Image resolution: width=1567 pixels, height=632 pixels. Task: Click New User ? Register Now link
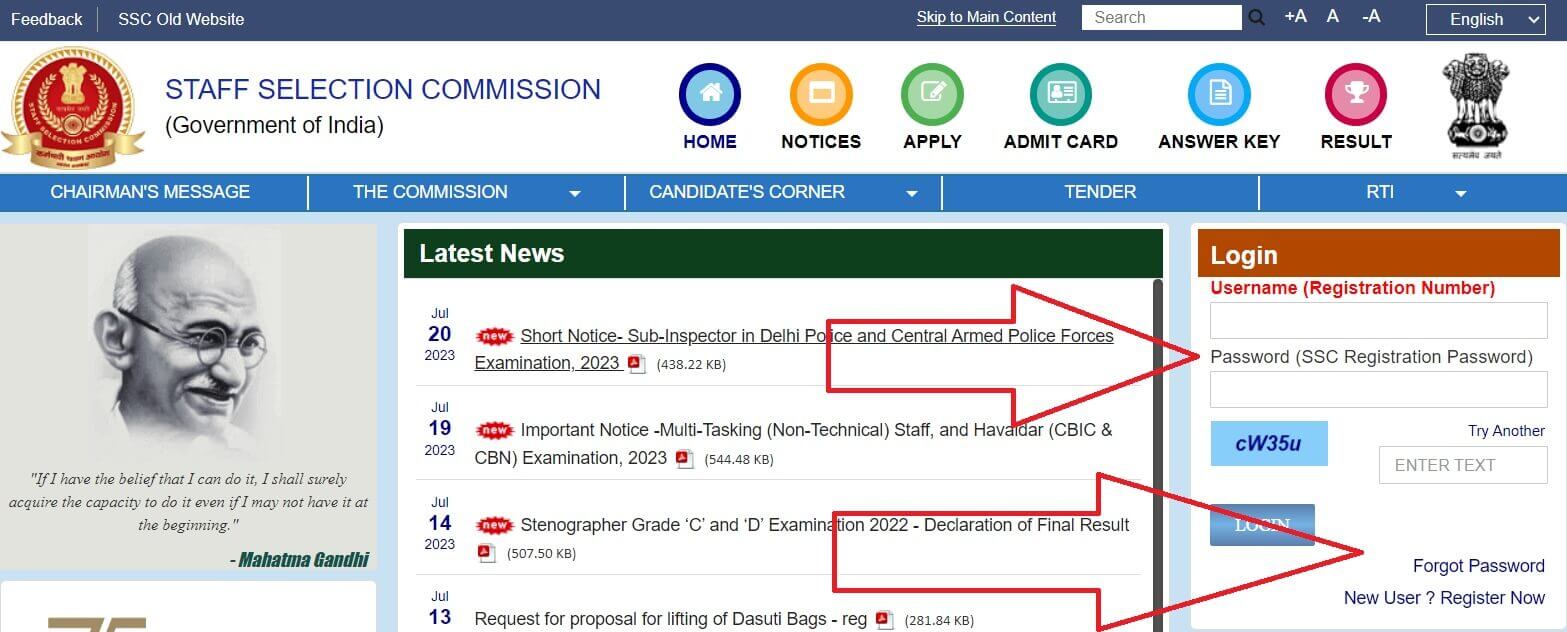coord(1444,598)
